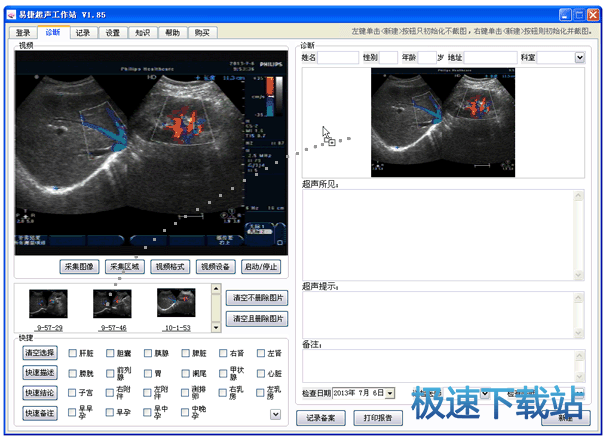Click the 采集图像 button
Image resolution: width=605 pixels, height=440 pixels.
click(x=79, y=267)
